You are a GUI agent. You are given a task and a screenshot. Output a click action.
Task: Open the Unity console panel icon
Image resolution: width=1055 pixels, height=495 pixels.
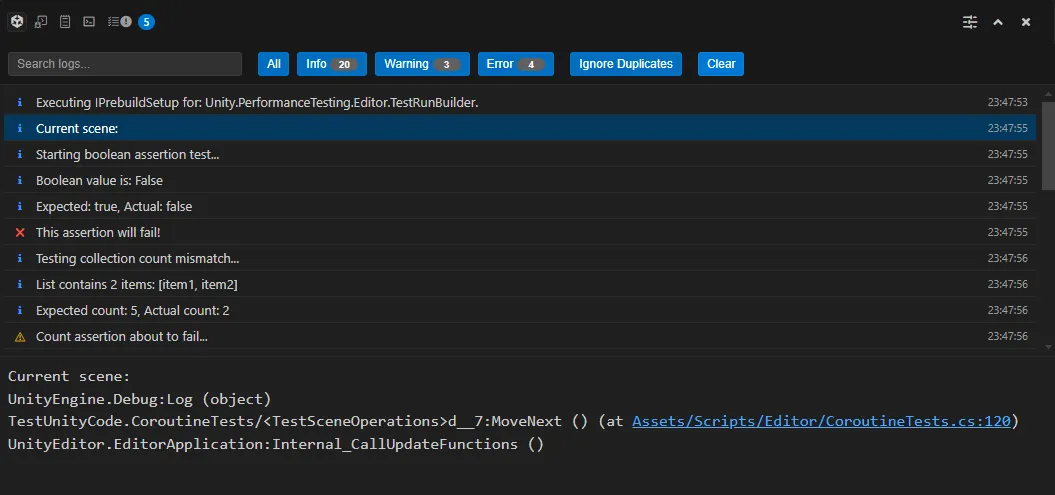coord(17,22)
